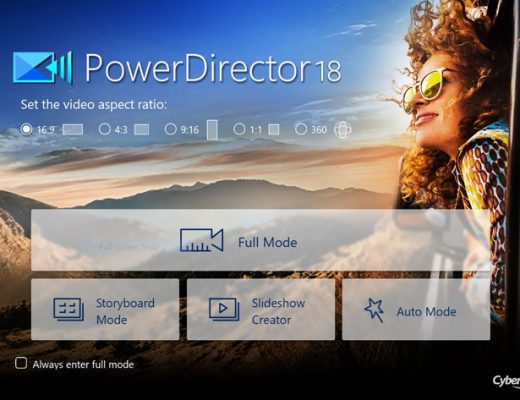Click the PowerDirector logo icon

point(42,67)
